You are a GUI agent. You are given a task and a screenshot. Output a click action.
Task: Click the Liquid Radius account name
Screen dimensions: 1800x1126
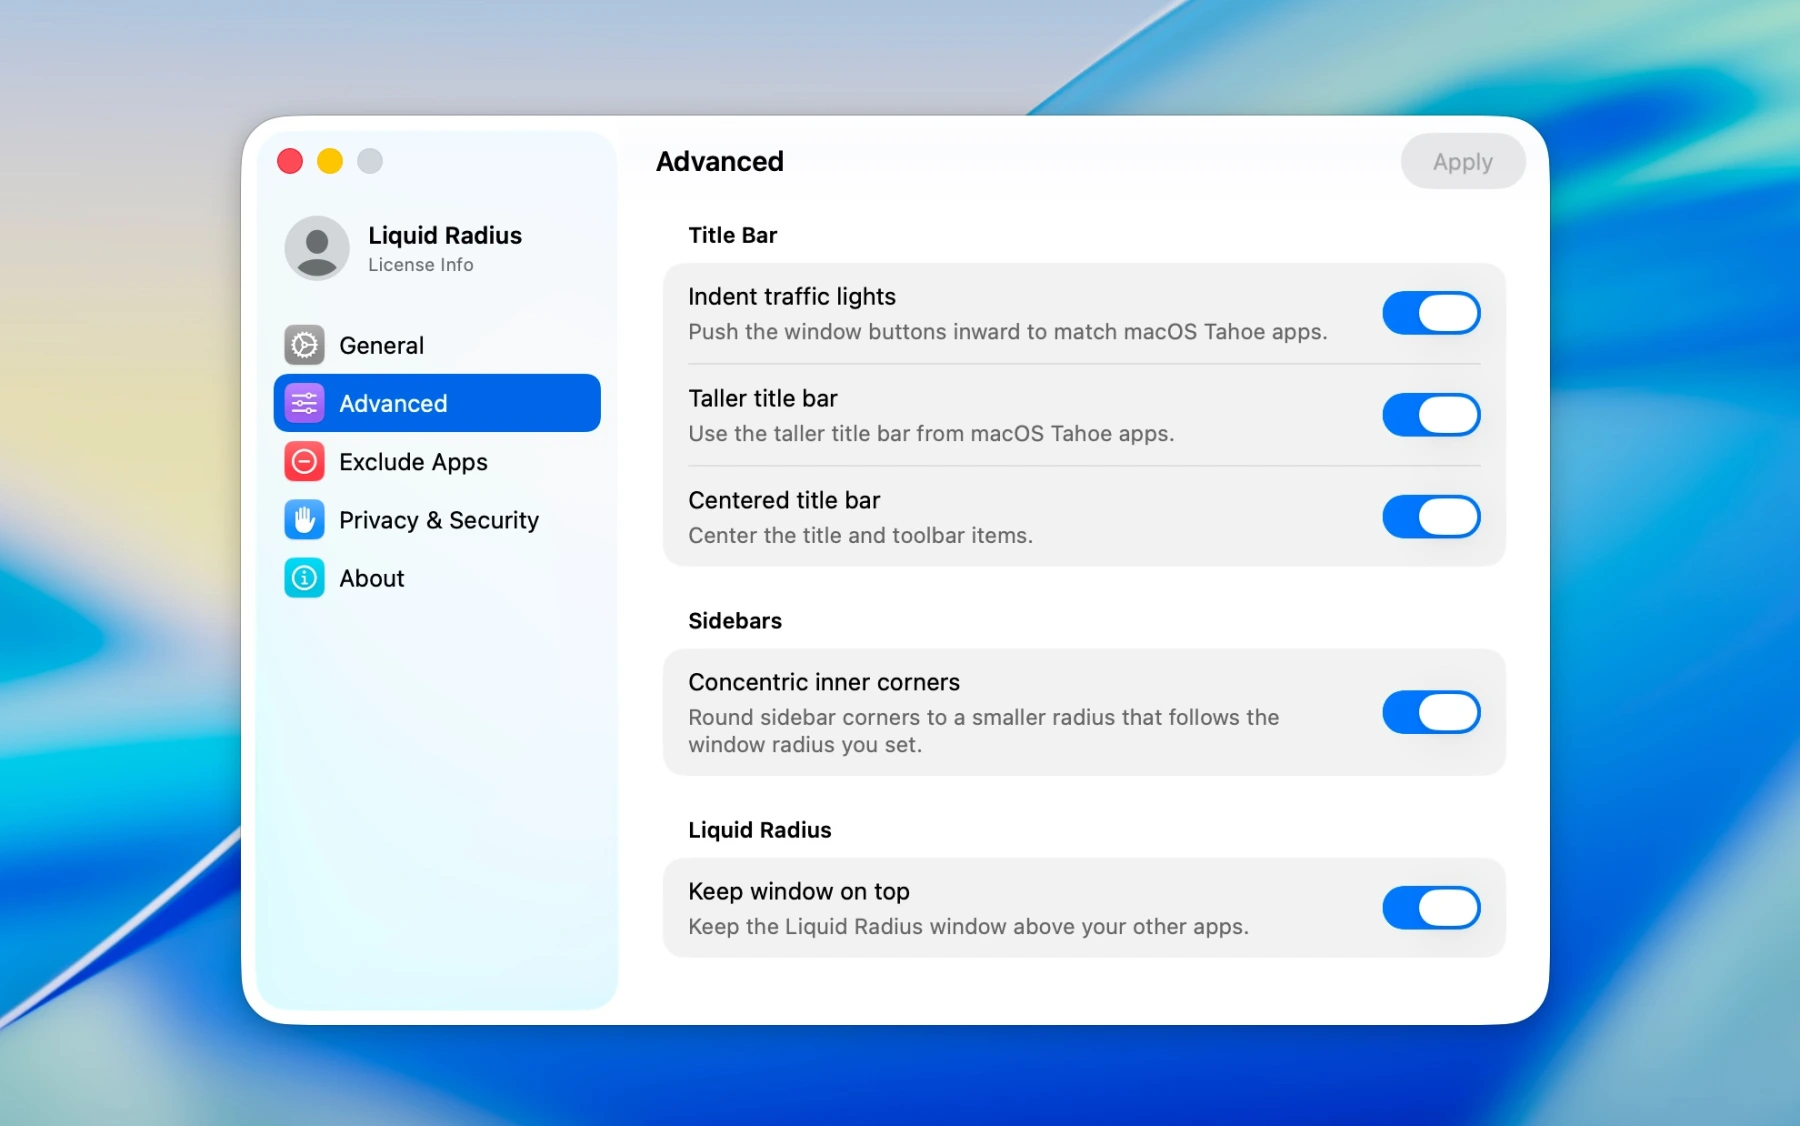pyautogui.click(x=445, y=235)
